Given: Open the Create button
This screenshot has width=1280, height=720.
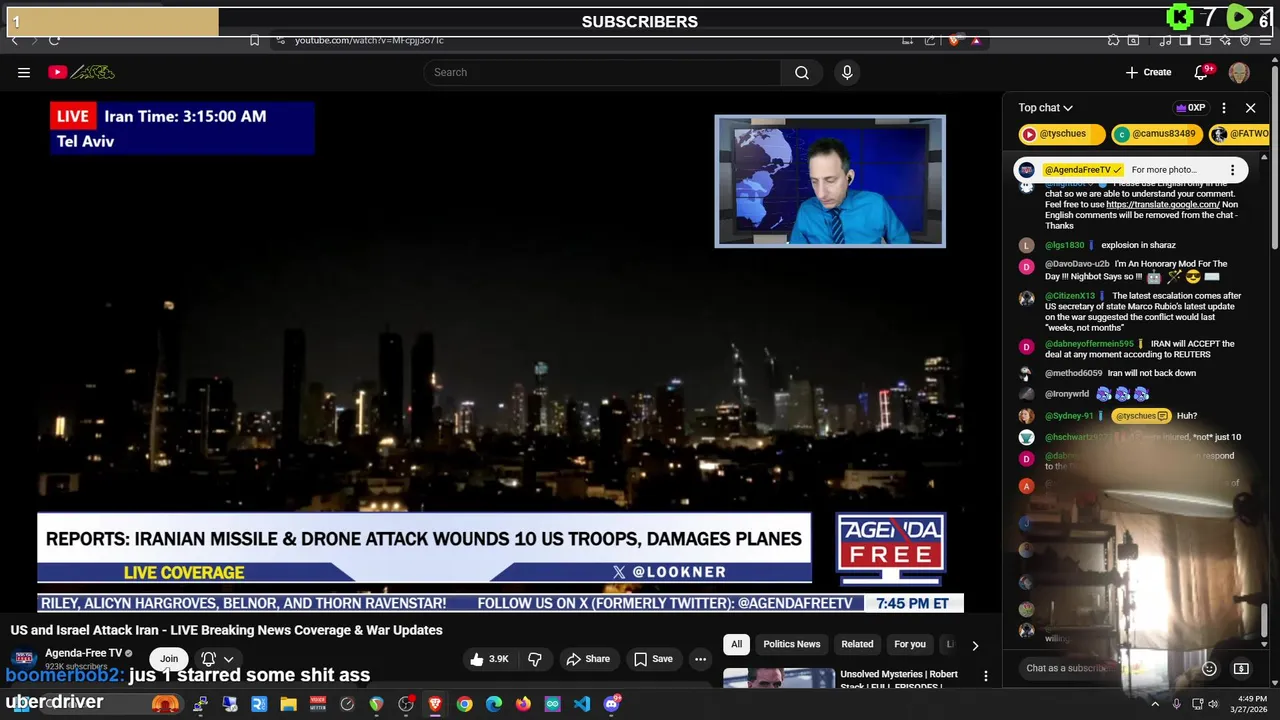Looking at the screenshot, I should [x=1148, y=72].
